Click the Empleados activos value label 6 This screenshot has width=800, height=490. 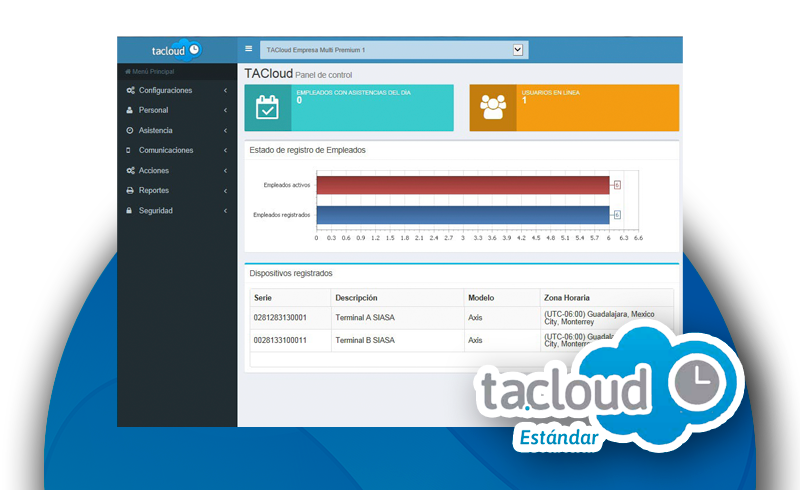click(617, 185)
